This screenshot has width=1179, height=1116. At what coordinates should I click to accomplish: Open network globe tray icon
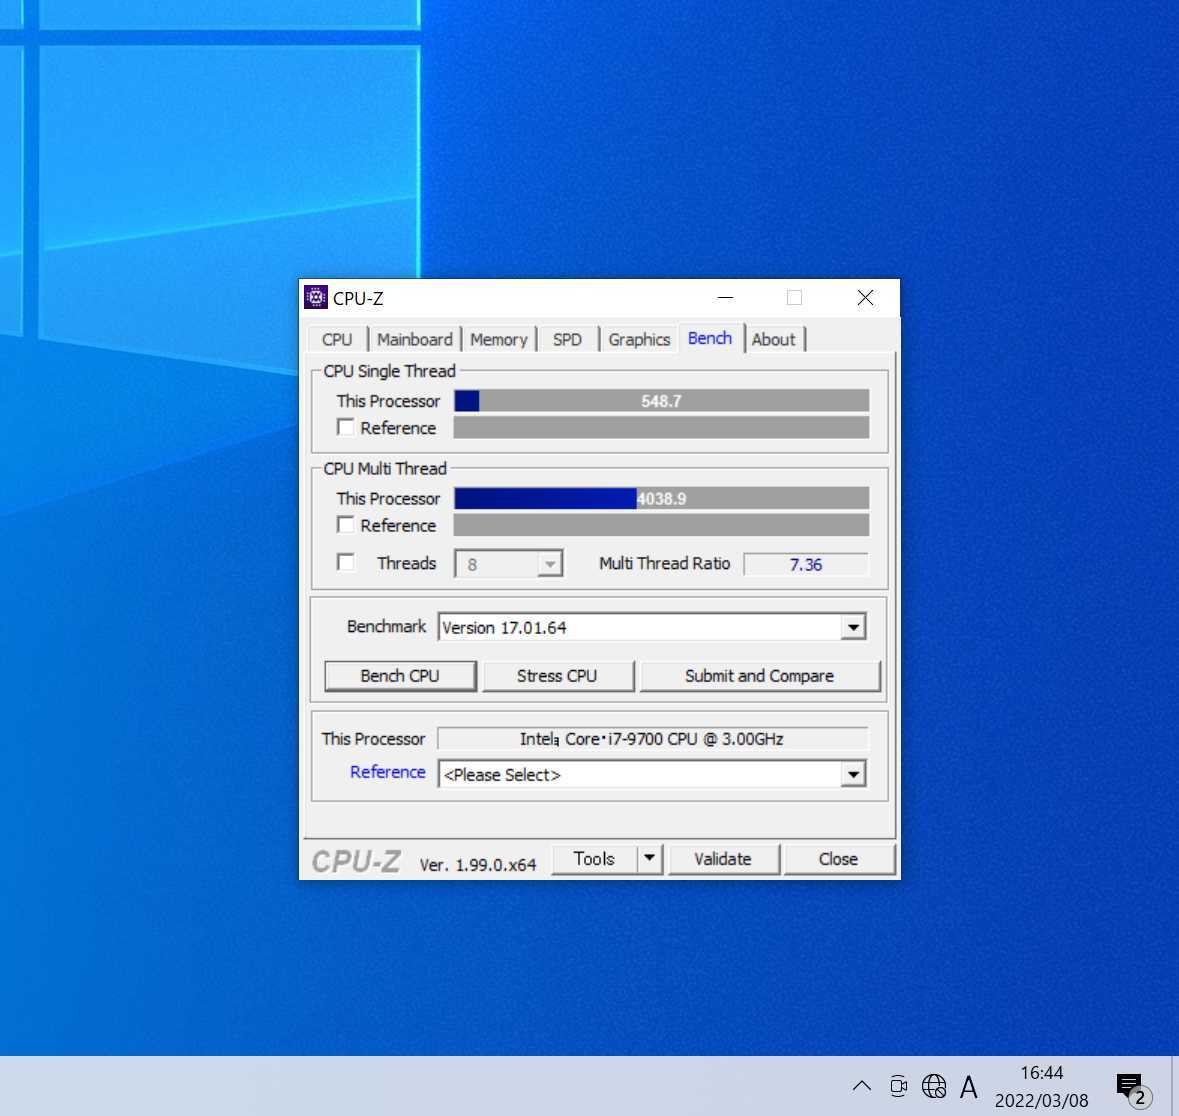(934, 1086)
